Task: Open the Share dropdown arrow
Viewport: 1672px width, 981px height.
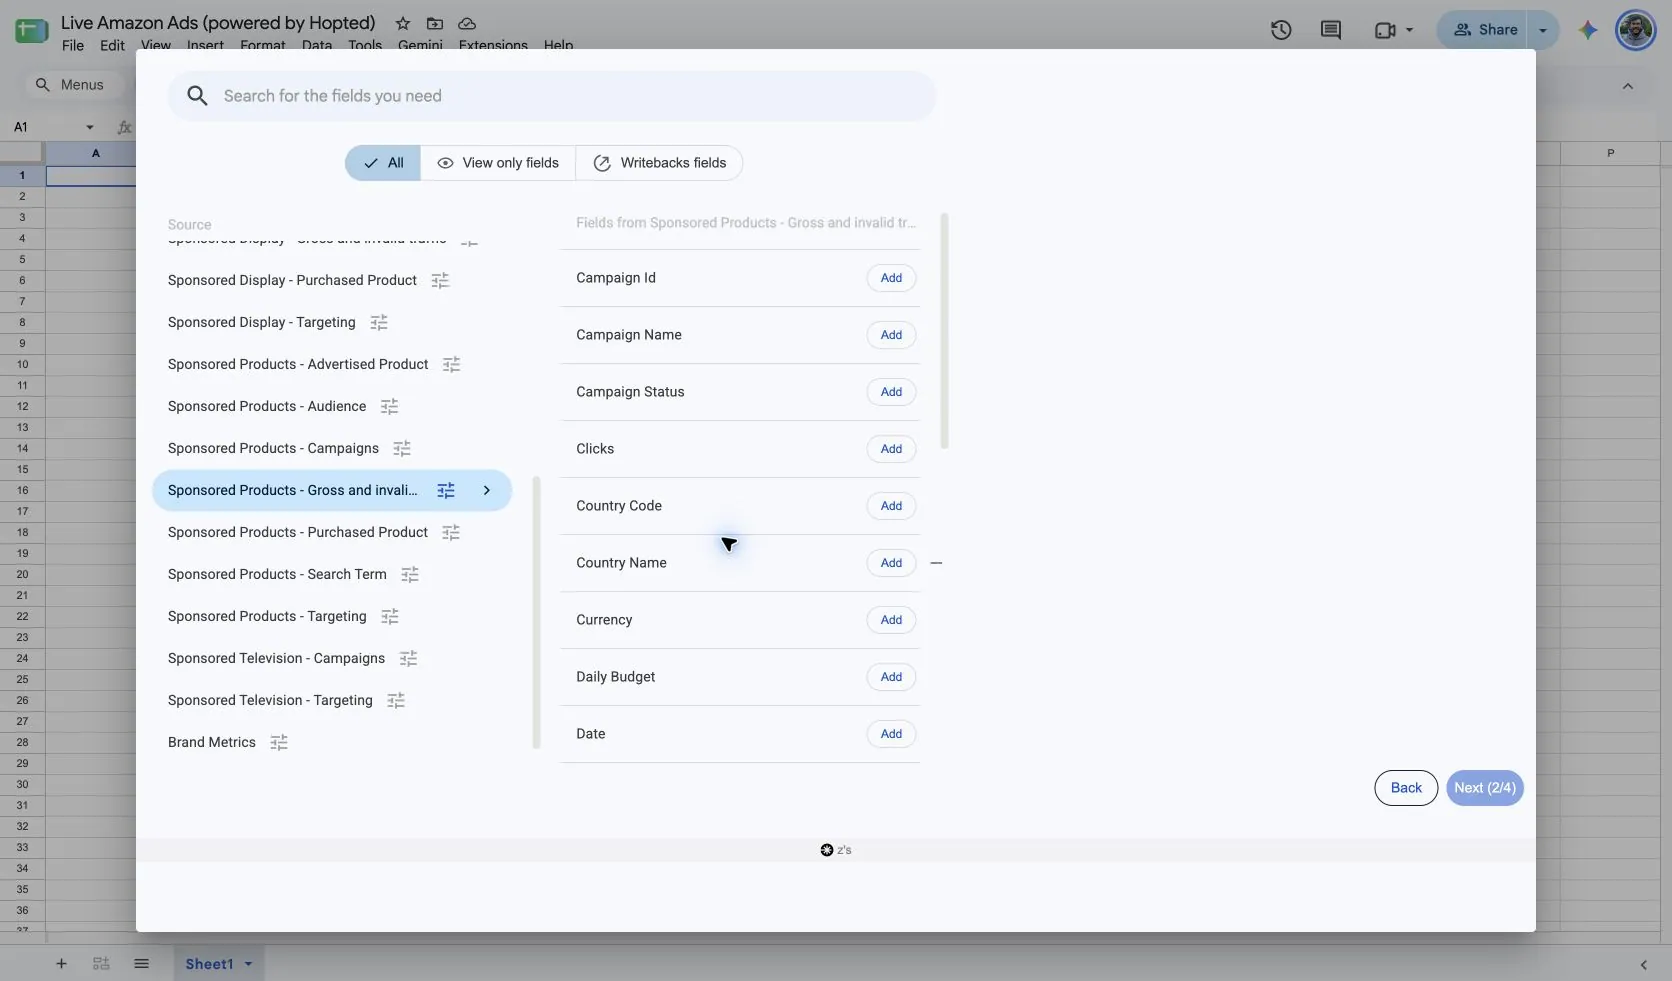Action: (1543, 30)
